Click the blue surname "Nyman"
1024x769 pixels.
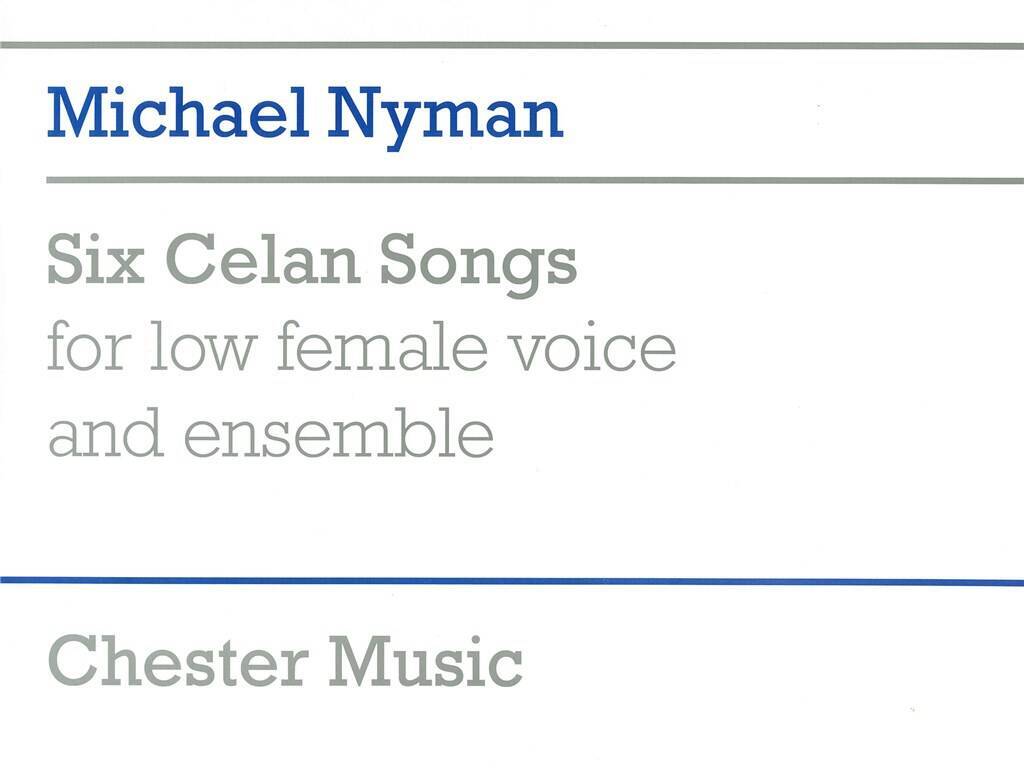tap(445, 117)
